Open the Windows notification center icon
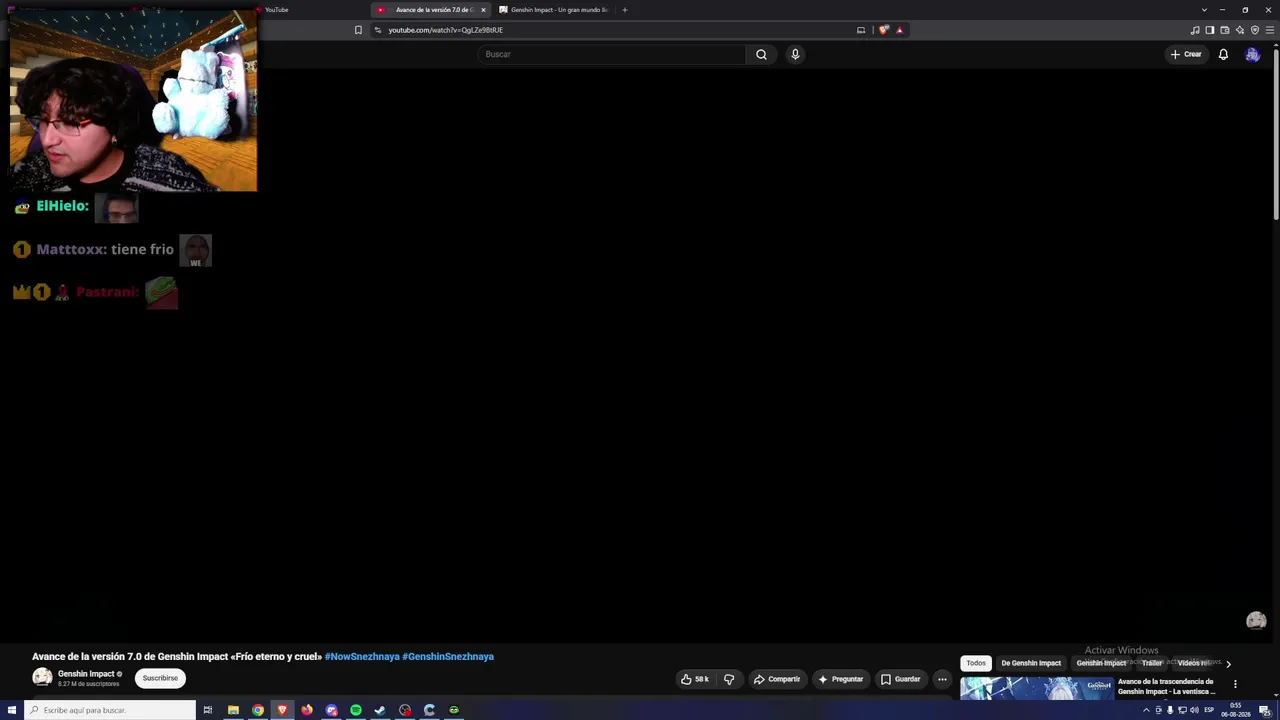This screenshot has height=720, width=1280. [1264, 710]
